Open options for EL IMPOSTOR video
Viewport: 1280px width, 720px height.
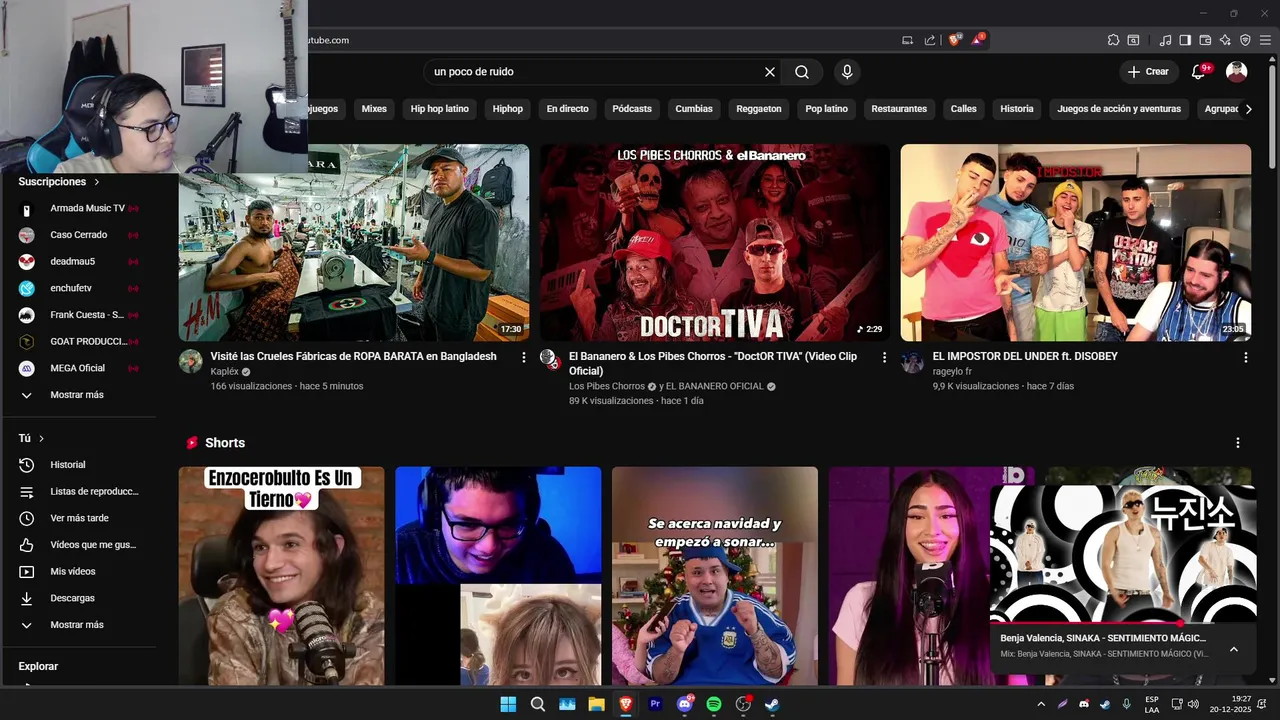1245,357
